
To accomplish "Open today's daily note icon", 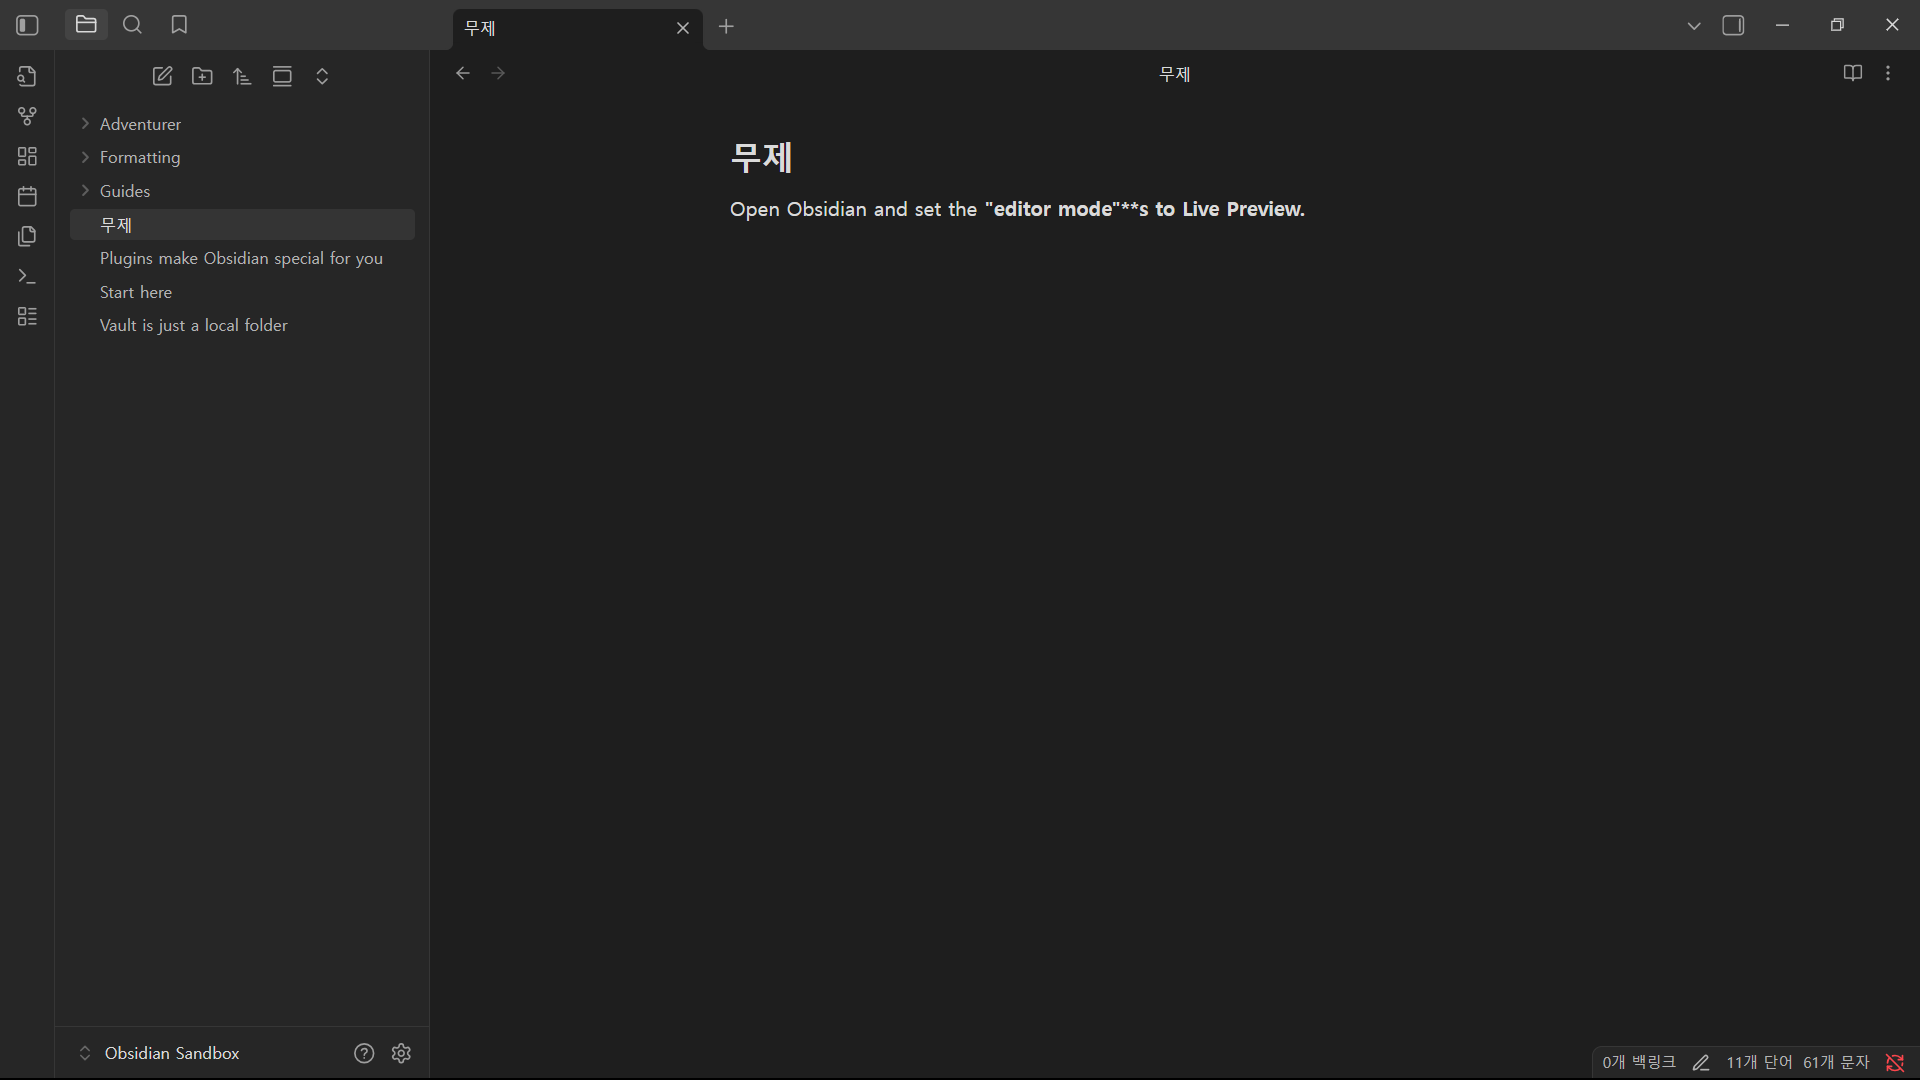I will pos(27,196).
